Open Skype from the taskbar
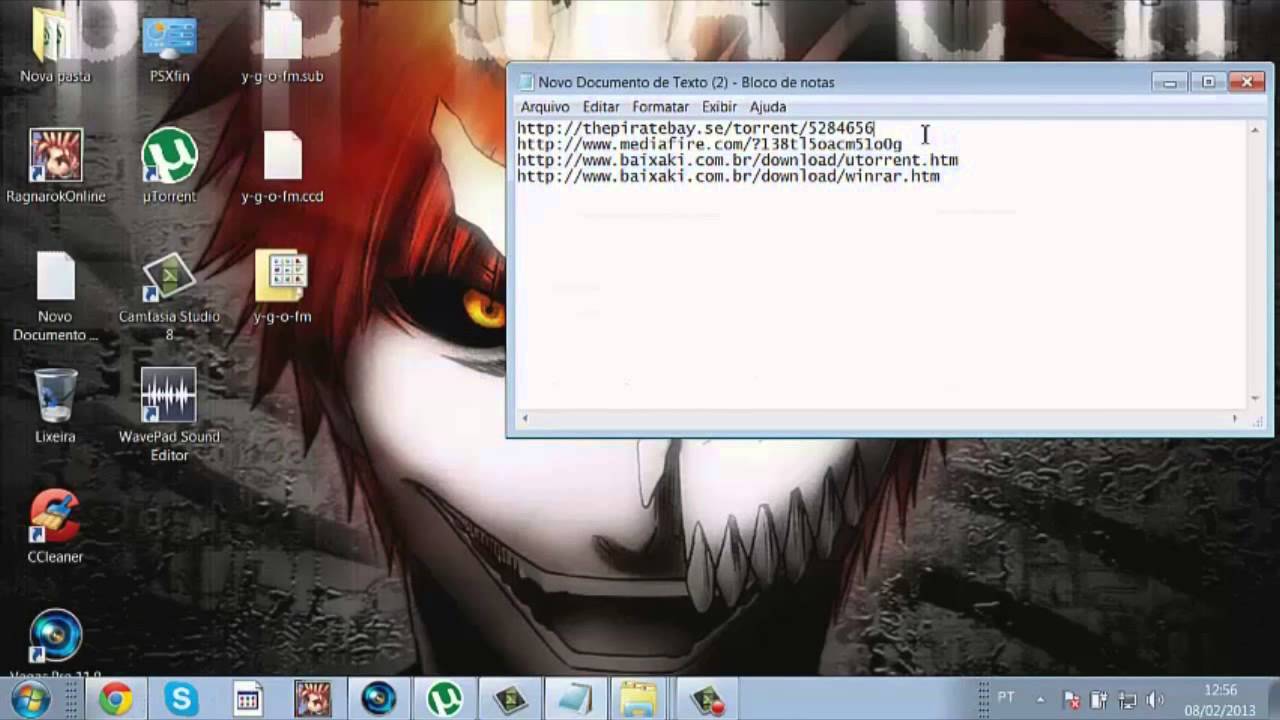The width and height of the screenshot is (1280, 720). tap(181, 699)
